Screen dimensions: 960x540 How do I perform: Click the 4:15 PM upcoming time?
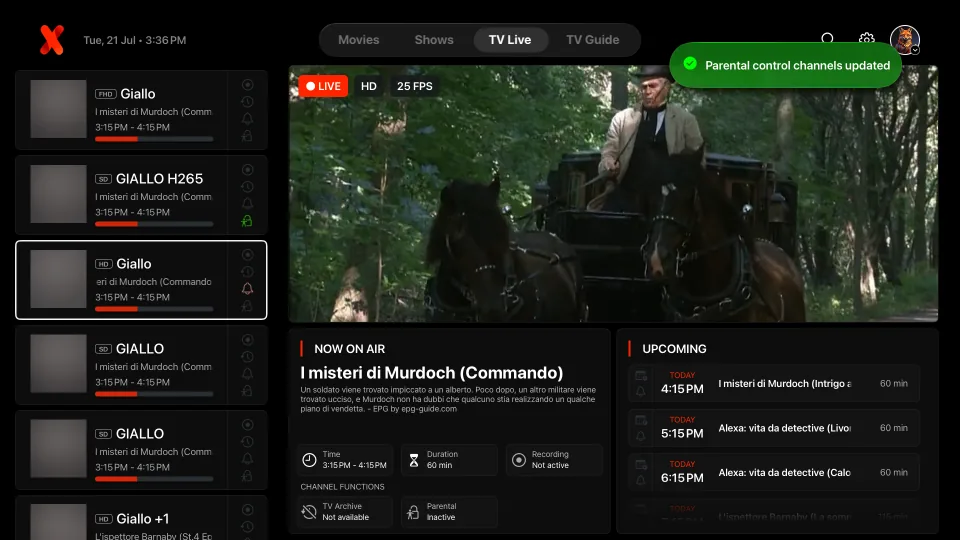click(x=682, y=389)
